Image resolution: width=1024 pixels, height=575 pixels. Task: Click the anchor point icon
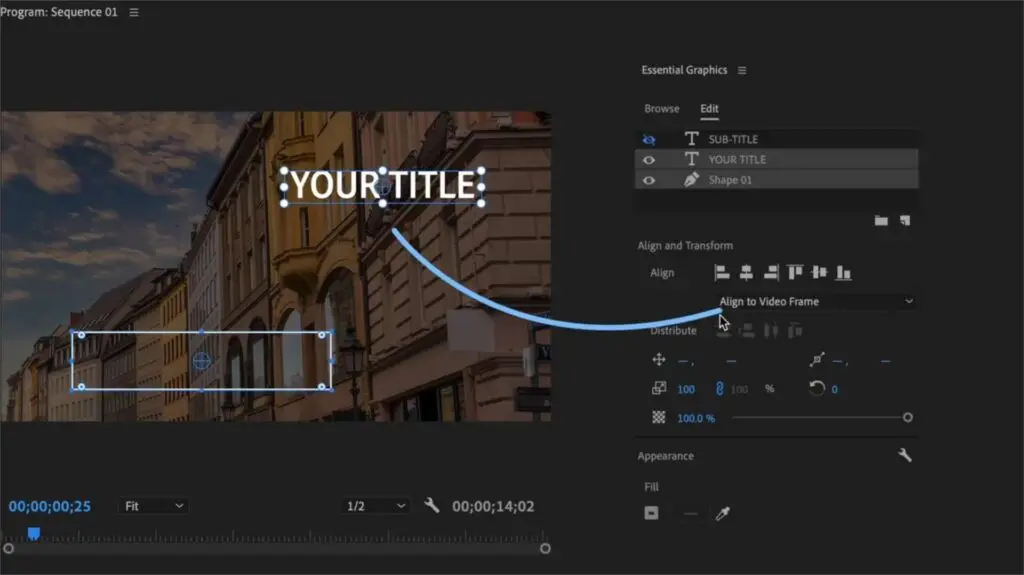pyautogui.click(x=817, y=359)
